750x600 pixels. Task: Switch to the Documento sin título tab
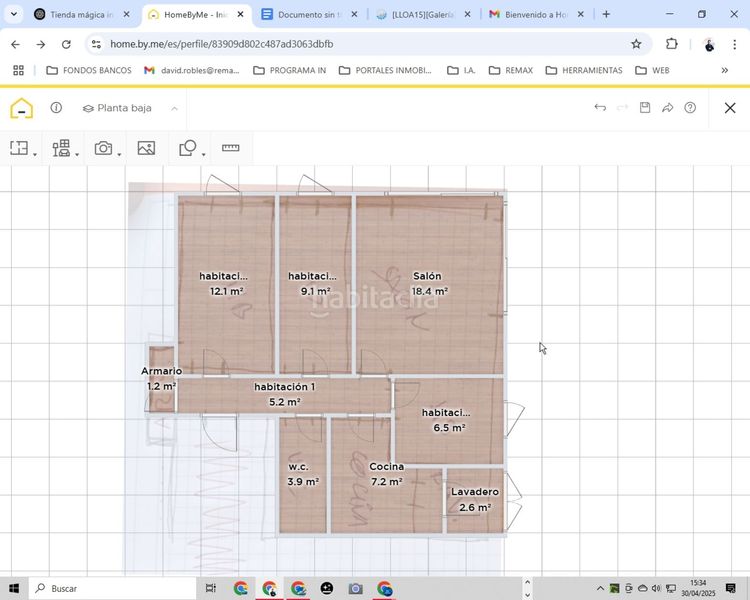[x=309, y=14]
